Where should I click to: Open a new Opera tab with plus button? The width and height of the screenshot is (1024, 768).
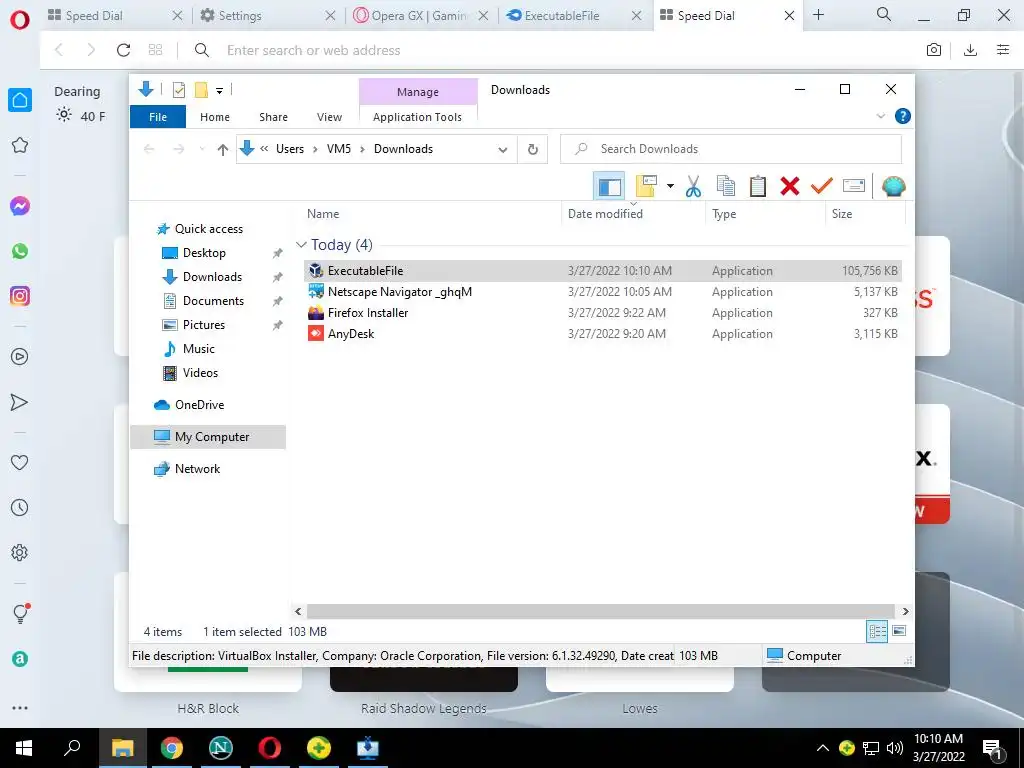(818, 15)
